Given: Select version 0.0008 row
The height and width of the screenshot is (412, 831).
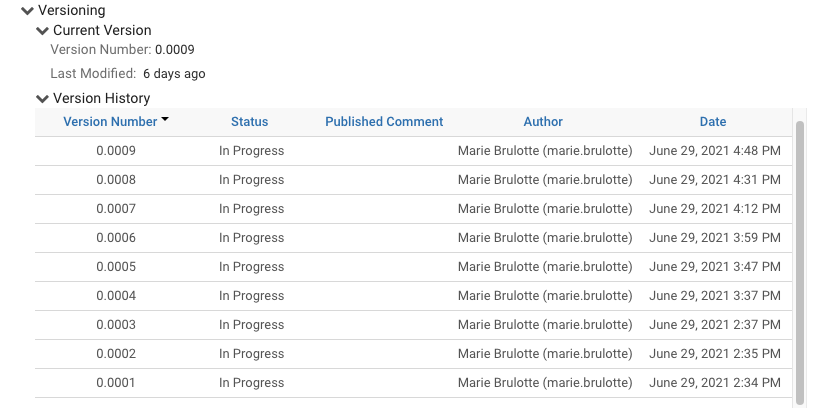Looking at the screenshot, I should (116, 180).
